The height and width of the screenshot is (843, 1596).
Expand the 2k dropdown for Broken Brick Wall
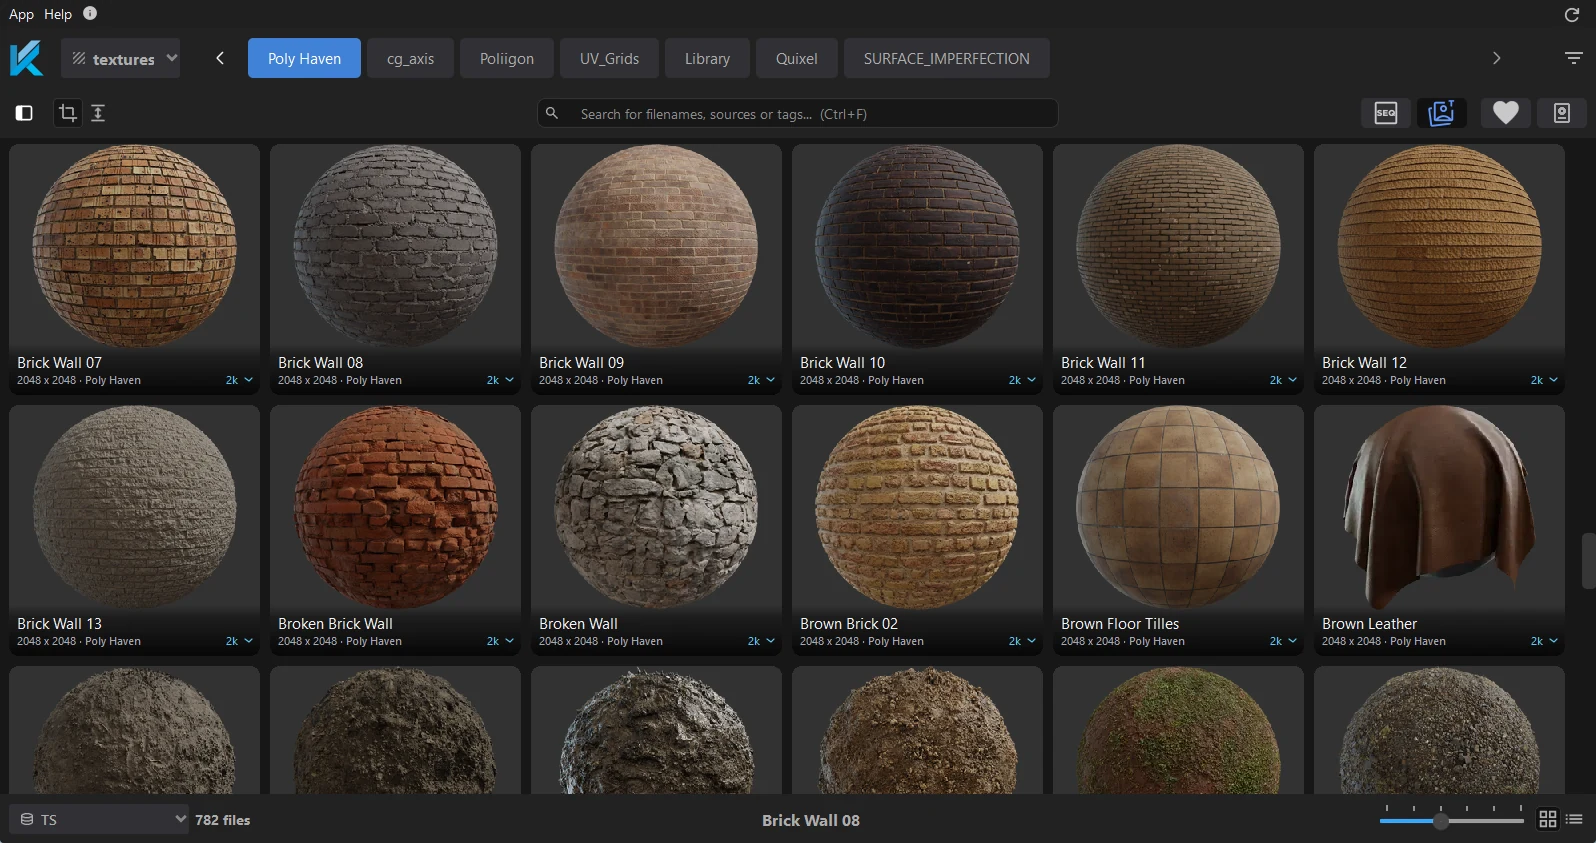[x=500, y=641]
